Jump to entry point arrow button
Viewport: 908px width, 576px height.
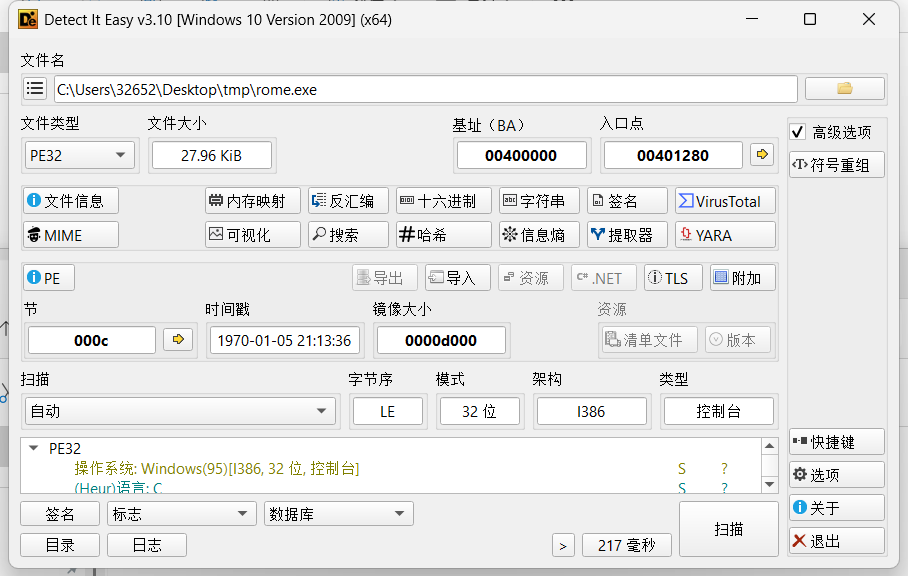(762, 155)
